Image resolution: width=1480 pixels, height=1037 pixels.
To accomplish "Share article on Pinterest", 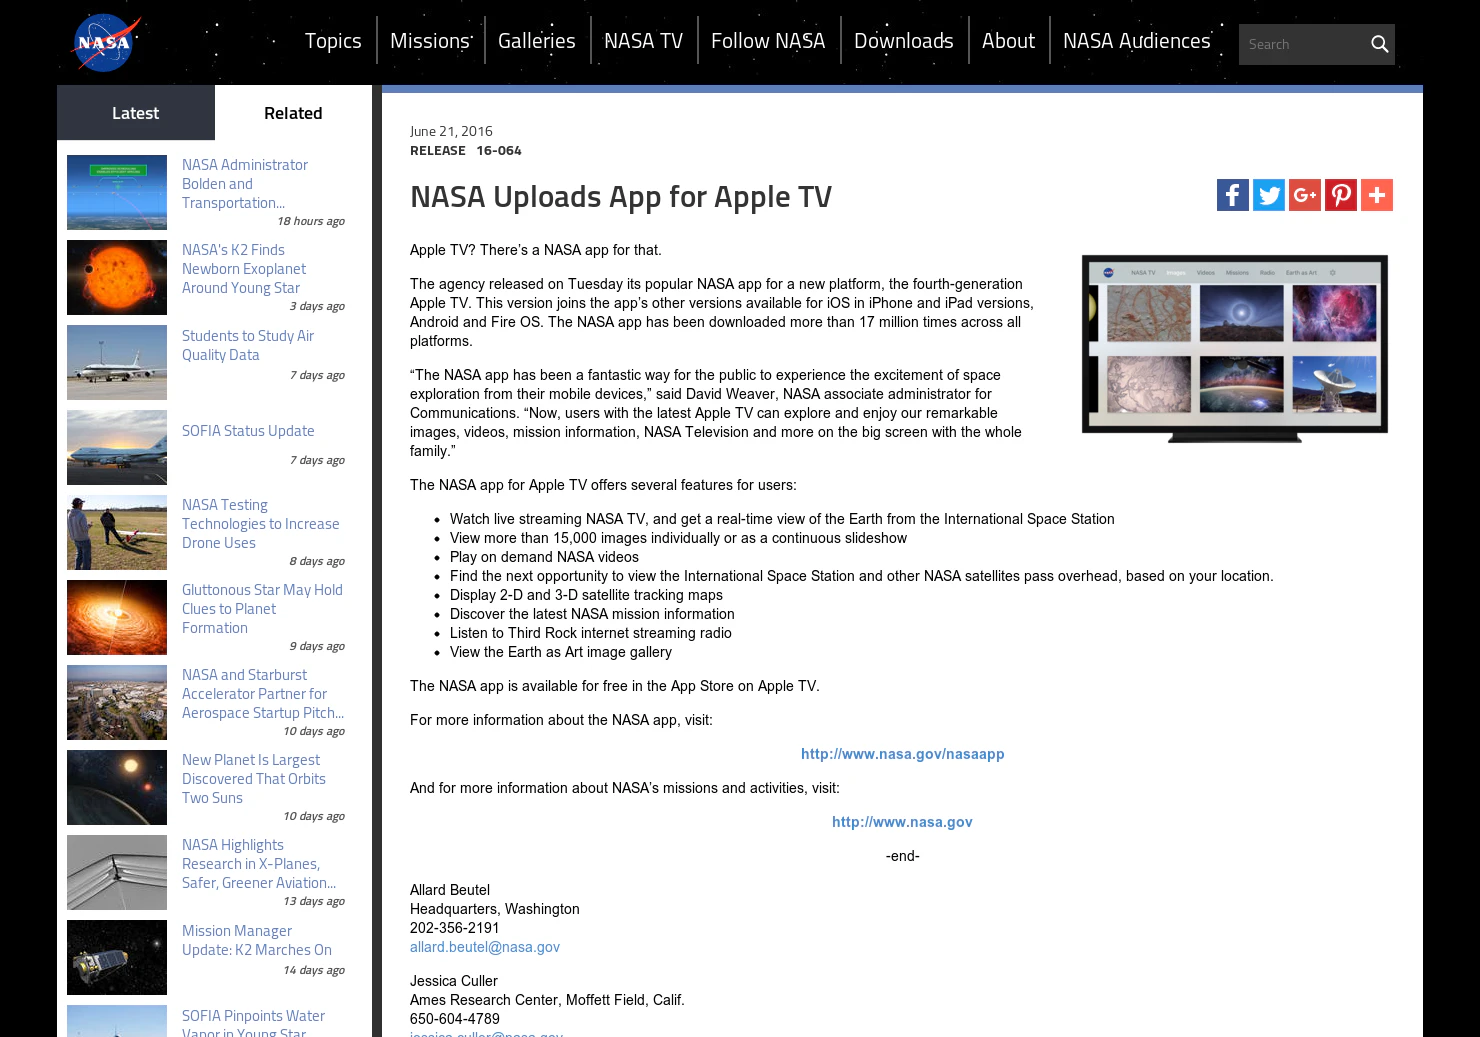I will point(1341,195).
